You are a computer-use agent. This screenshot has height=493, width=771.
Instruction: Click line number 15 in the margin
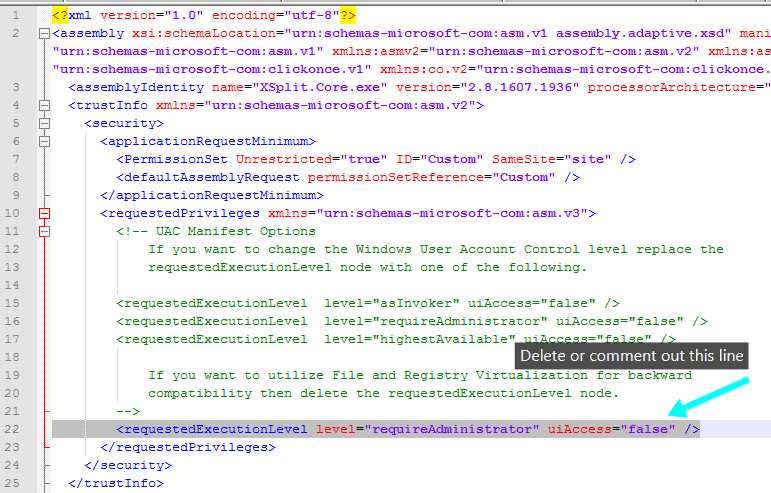click(14, 303)
